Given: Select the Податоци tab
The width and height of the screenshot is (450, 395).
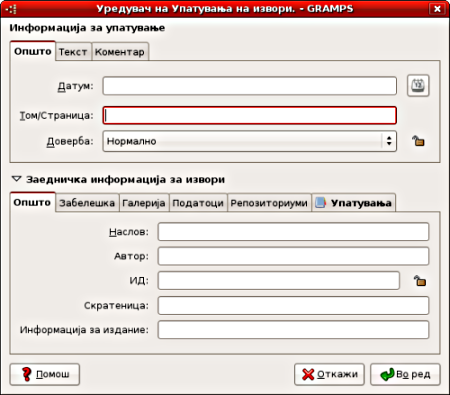Looking at the screenshot, I should tap(198, 203).
